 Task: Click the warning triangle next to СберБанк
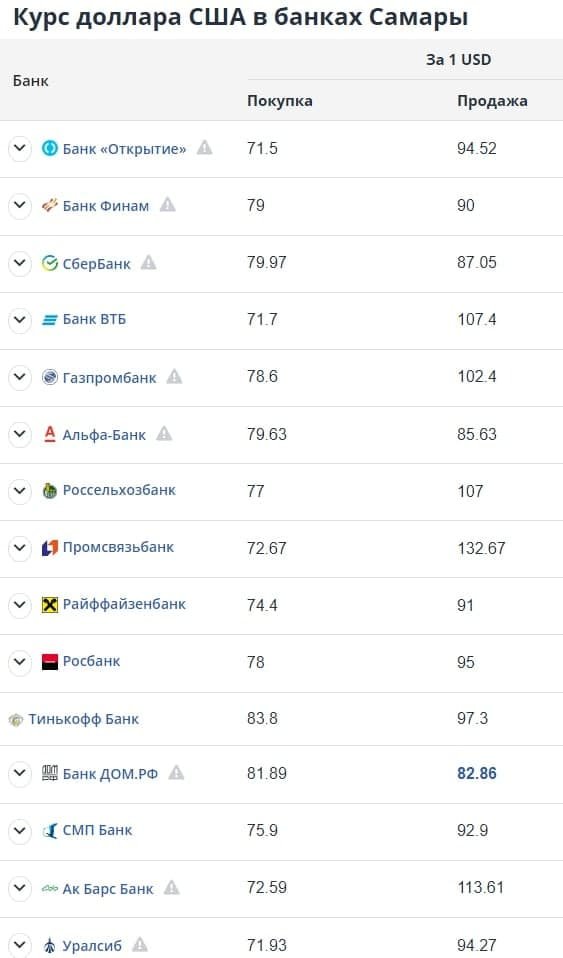(x=149, y=262)
